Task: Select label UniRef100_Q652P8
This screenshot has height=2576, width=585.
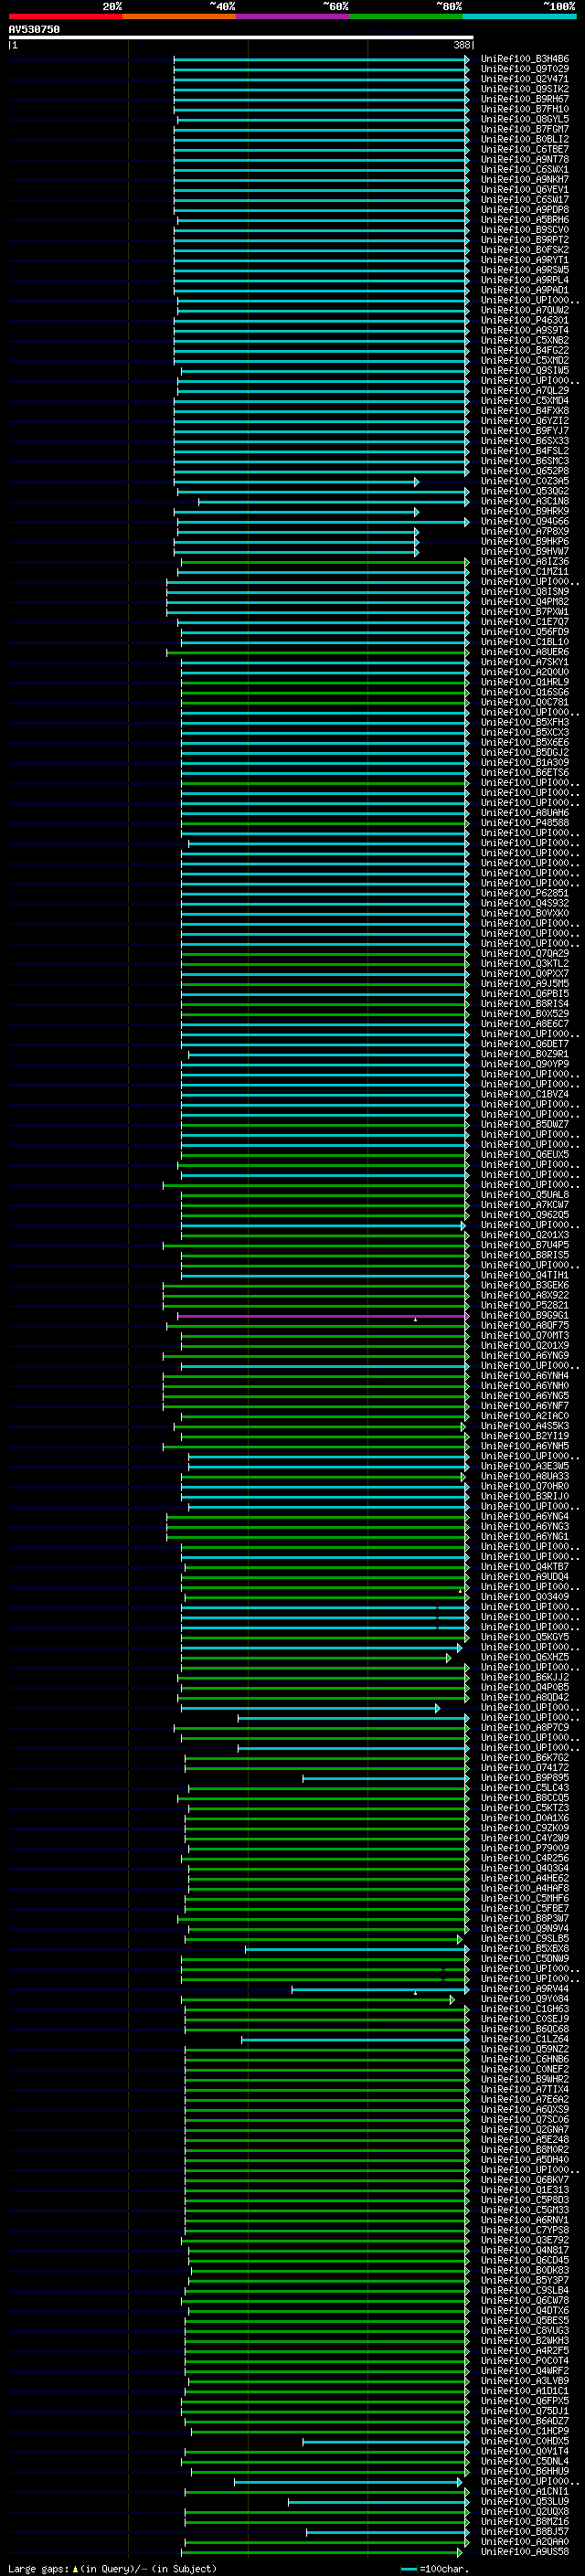Action: (525, 472)
